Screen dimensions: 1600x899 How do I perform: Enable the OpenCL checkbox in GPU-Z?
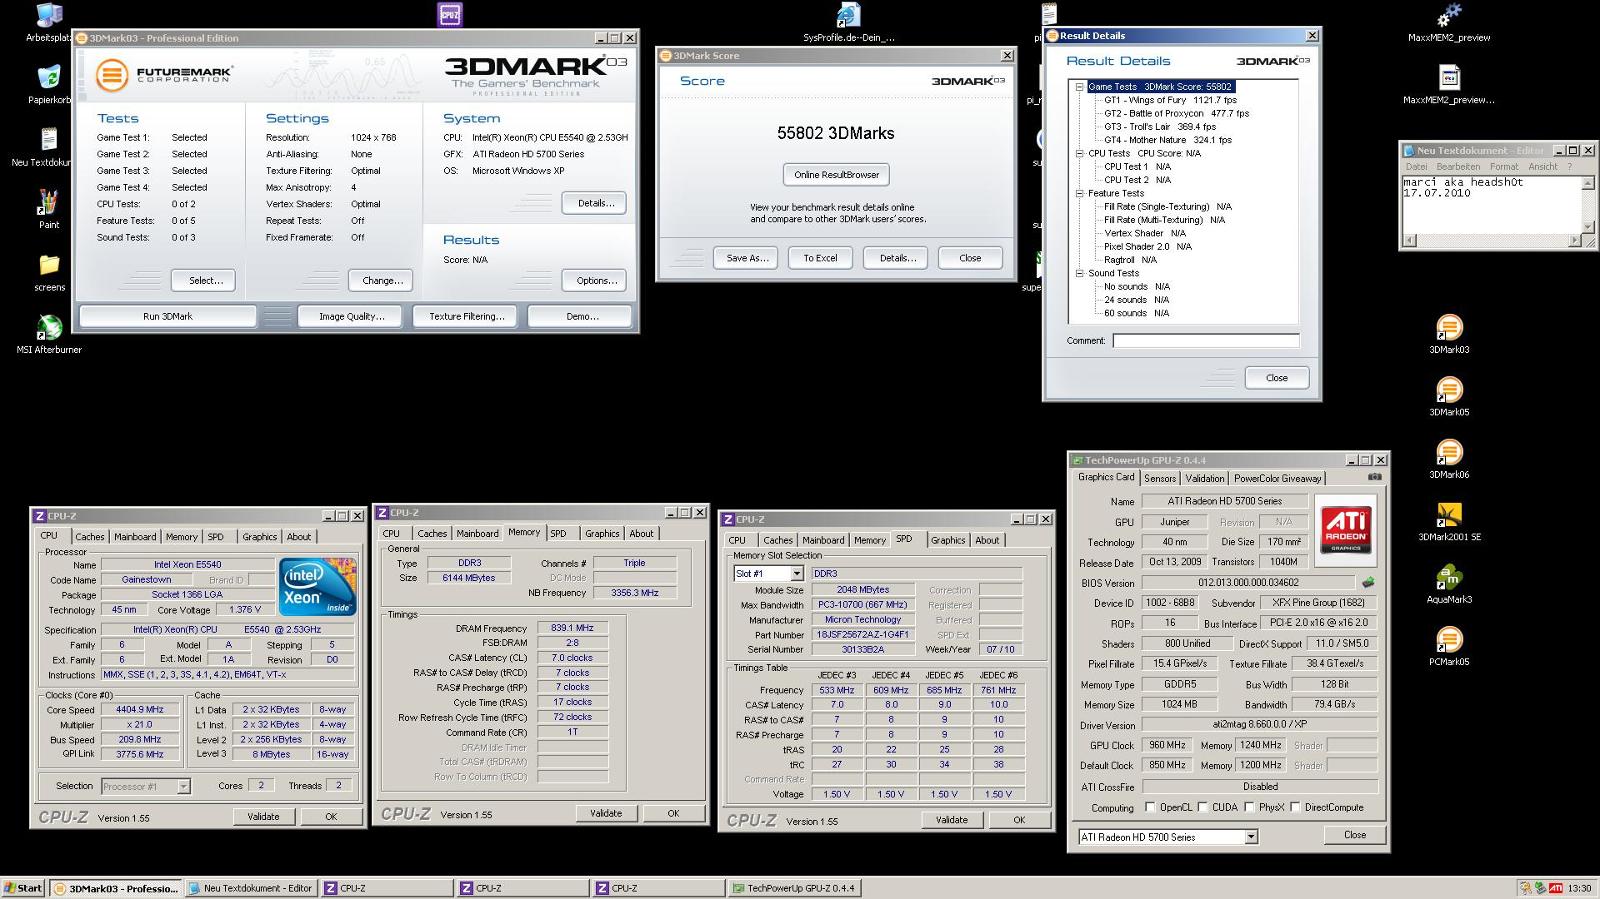tap(1150, 808)
